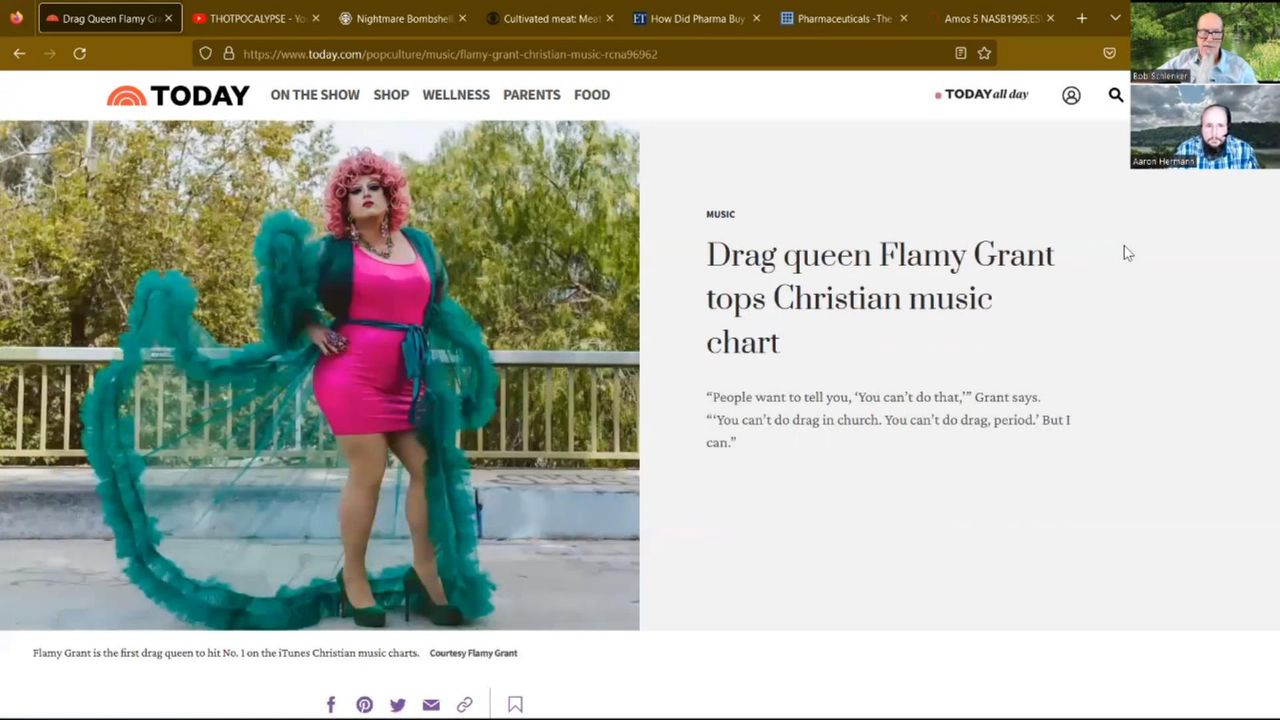Save article with bookmark flag icon
Image resolution: width=1280 pixels, height=720 pixels.
[x=515, y=705]
